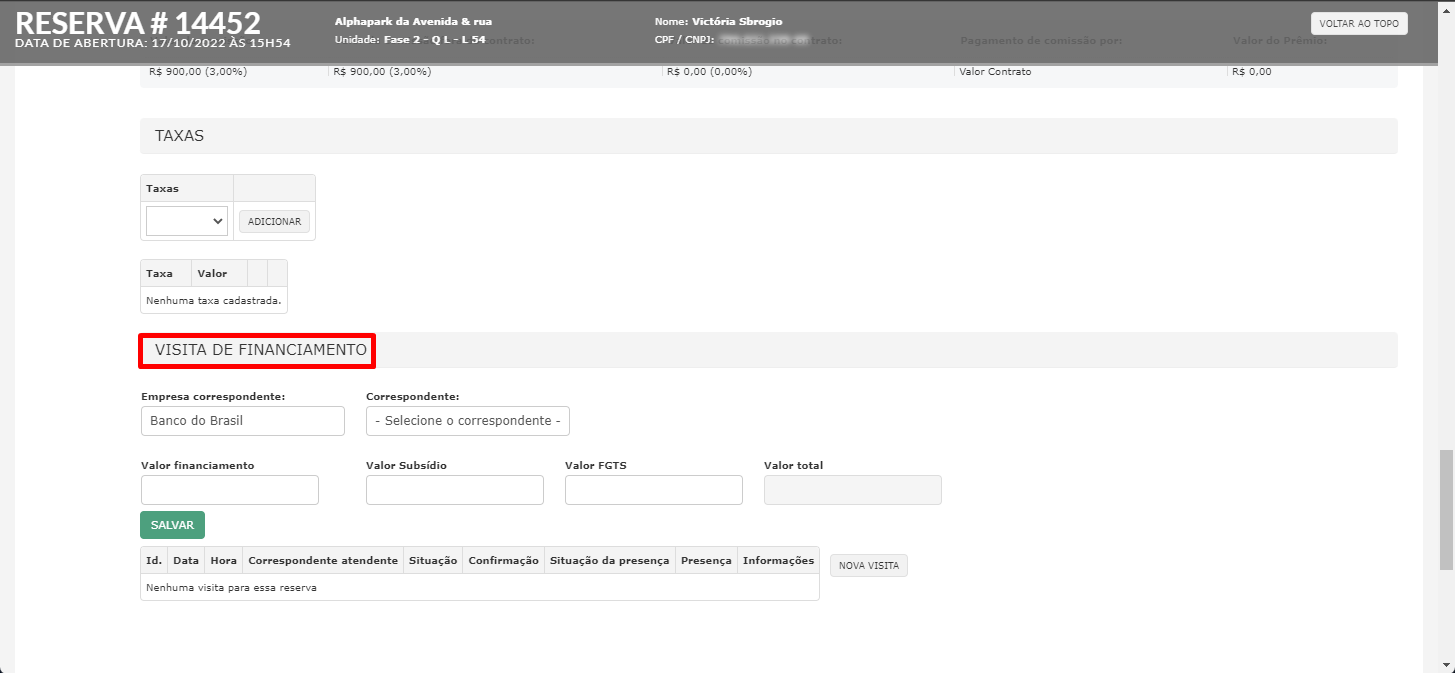Click the Presença column header
The height and width of the screenshot is (673, 1455).
(x=706, y=561)
